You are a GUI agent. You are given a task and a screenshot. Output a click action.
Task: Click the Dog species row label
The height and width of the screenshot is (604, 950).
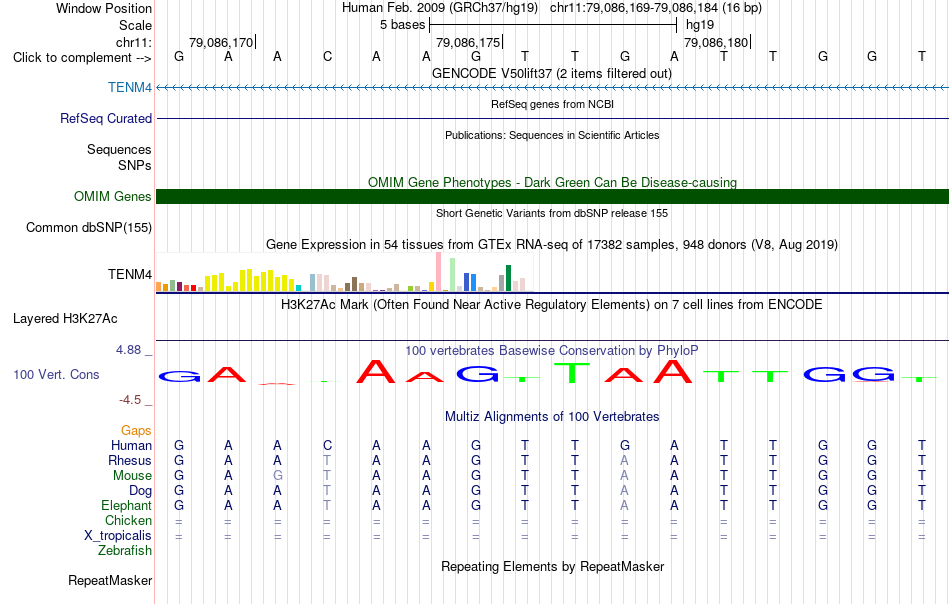point(140,491)
